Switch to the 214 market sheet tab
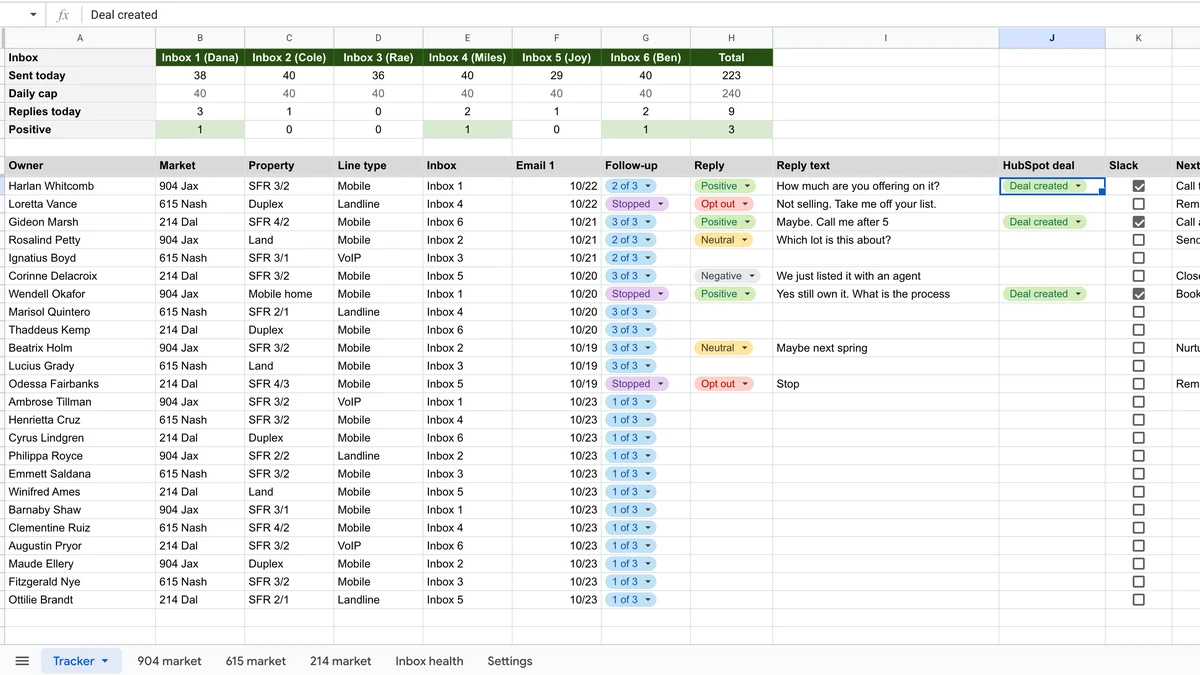1200x675 pixels. click(x=340, y=661)
